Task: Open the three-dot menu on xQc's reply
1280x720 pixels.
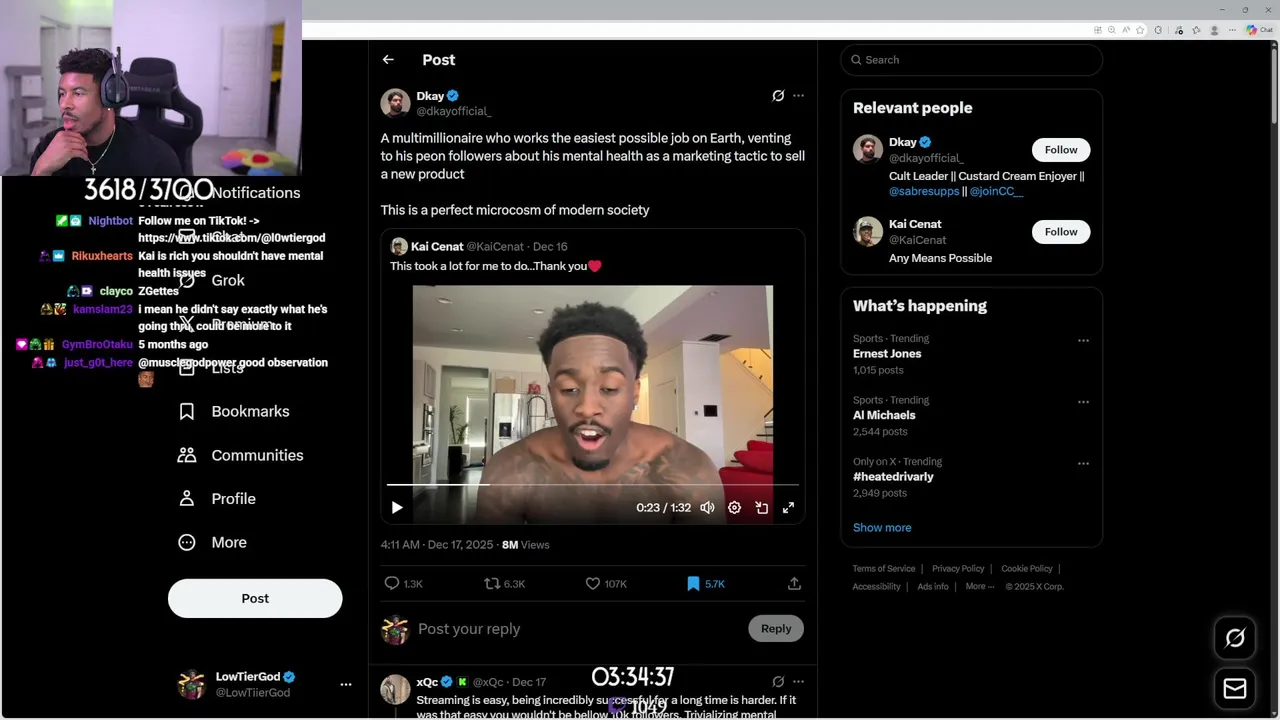Action: [x=798, y=682]
